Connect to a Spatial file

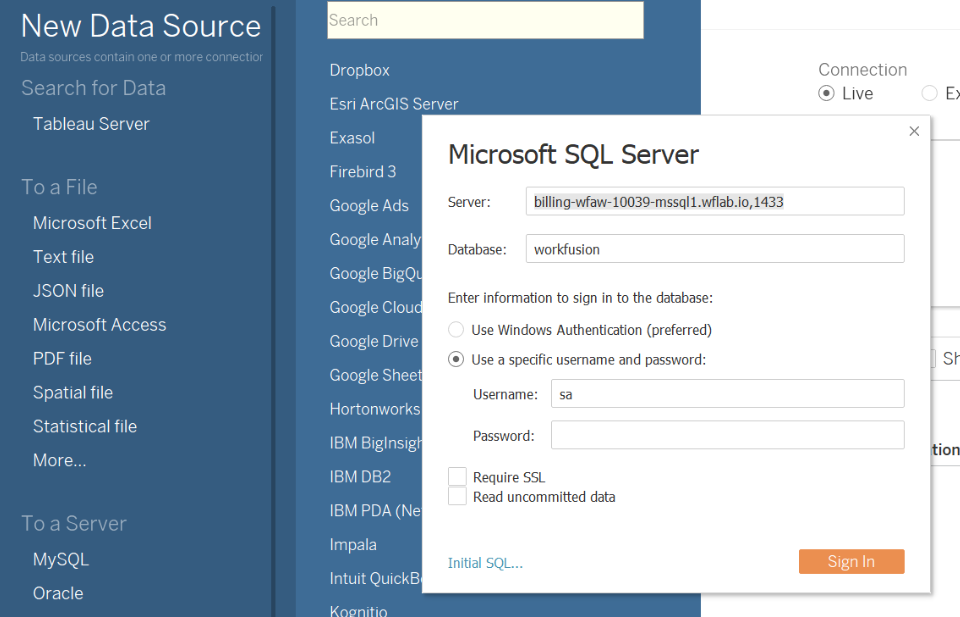[73, 393]
